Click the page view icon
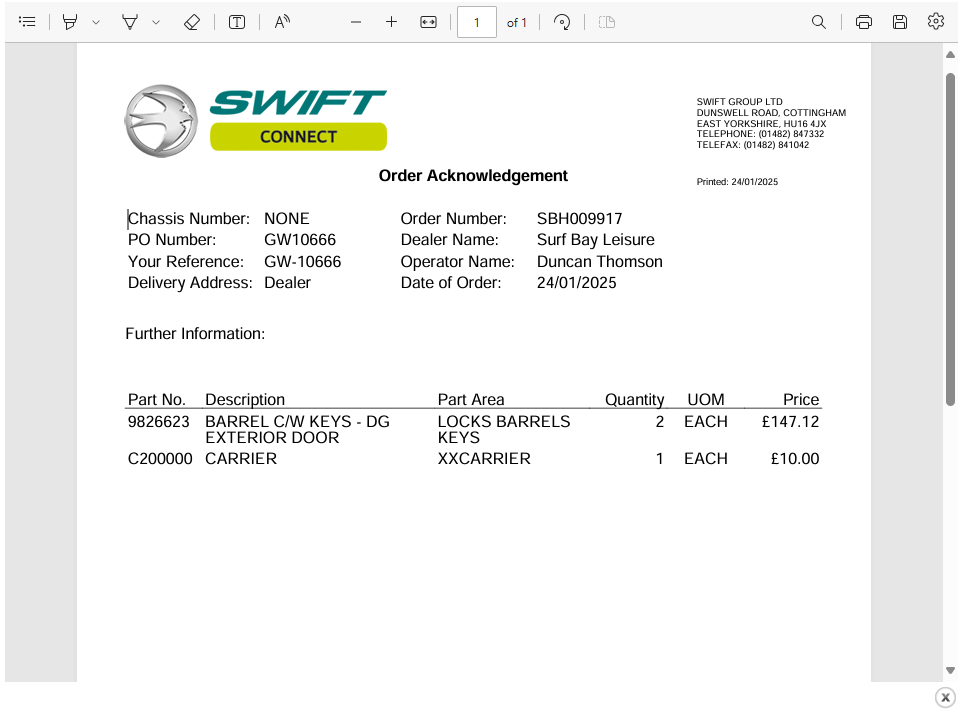Viewport: 962px width, 709px height. (x=607, y=22)
